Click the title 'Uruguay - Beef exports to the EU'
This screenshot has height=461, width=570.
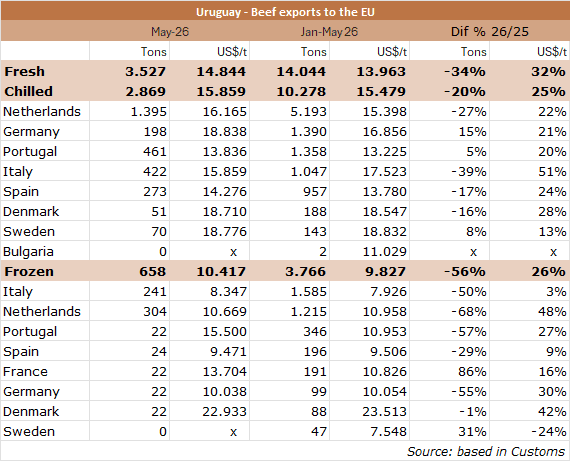[285, 12]
